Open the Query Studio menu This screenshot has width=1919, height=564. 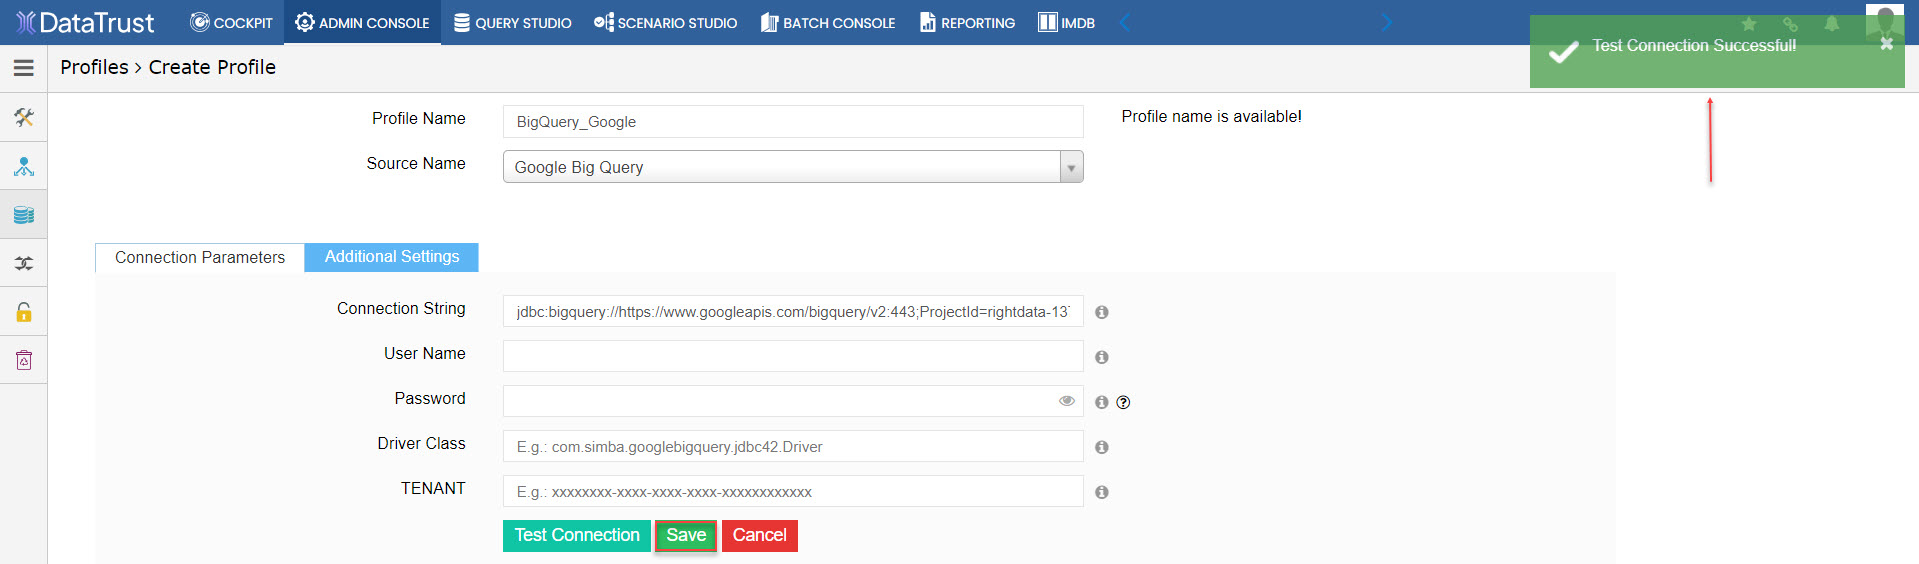click(x=512, y=22)
